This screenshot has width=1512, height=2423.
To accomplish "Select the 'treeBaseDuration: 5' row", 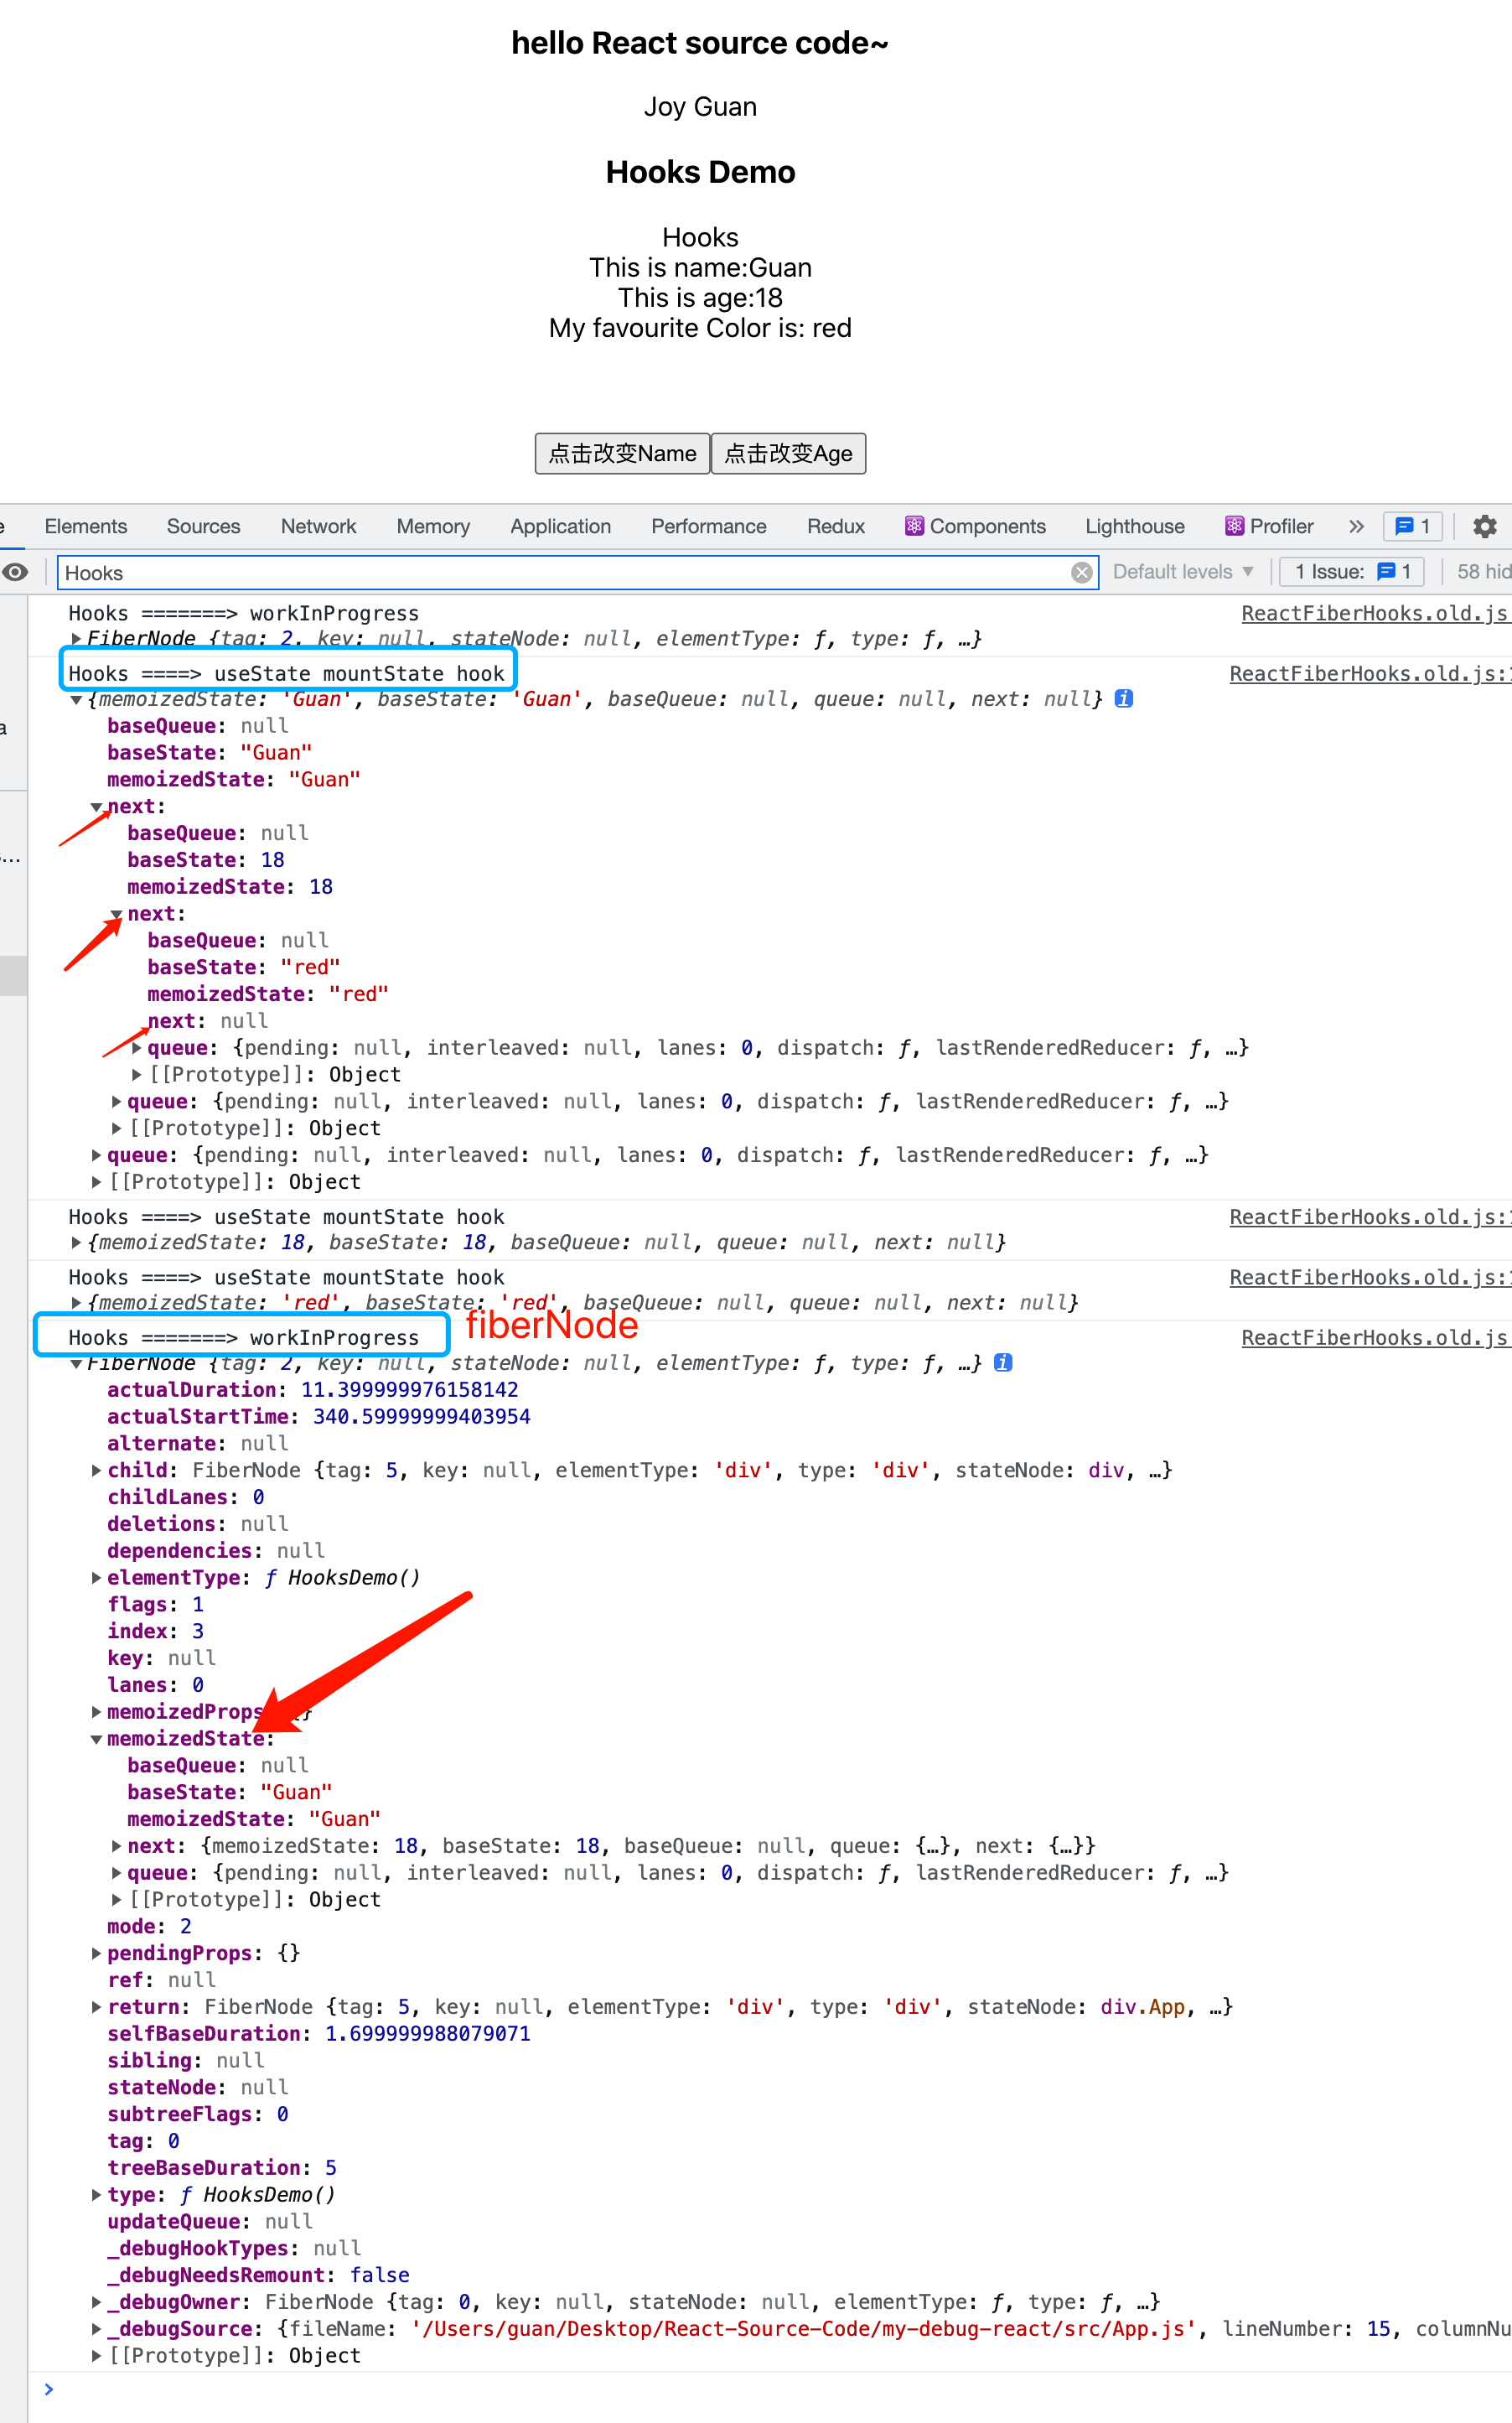I will pos(222,2167).
